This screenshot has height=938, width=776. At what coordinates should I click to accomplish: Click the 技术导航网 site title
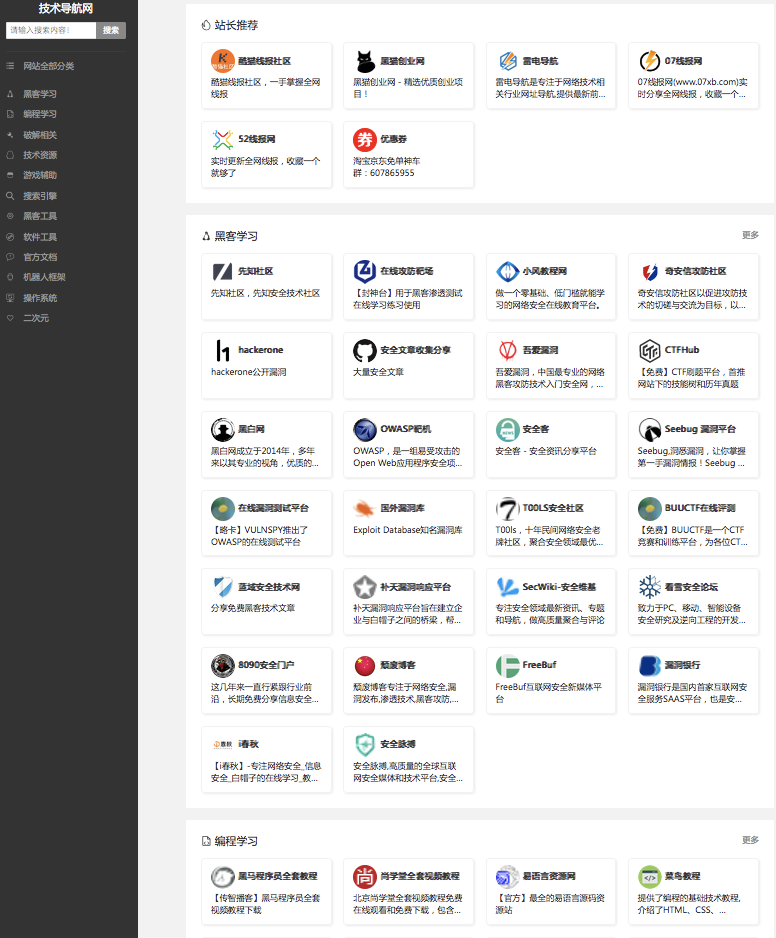coord(66,8)
